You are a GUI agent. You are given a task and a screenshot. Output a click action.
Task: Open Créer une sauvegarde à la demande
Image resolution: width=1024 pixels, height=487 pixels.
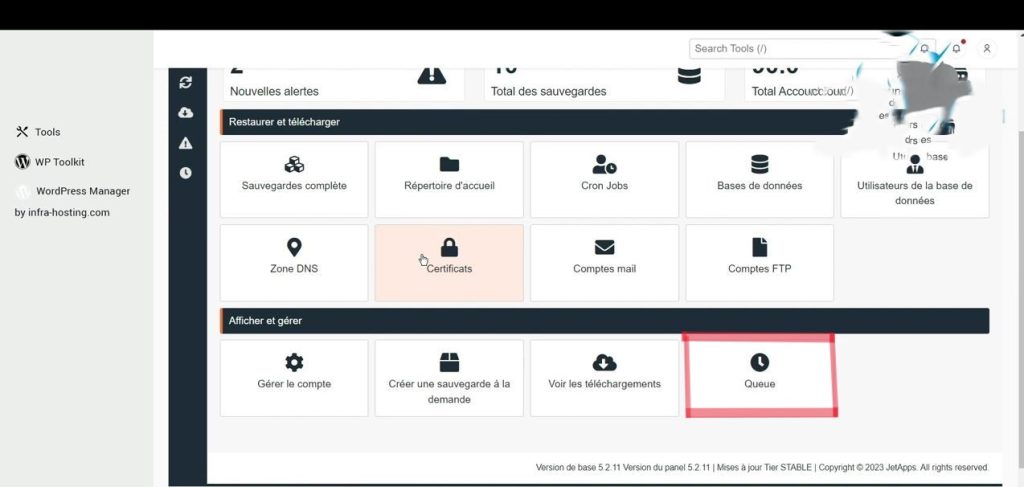[x=449, y=378]
